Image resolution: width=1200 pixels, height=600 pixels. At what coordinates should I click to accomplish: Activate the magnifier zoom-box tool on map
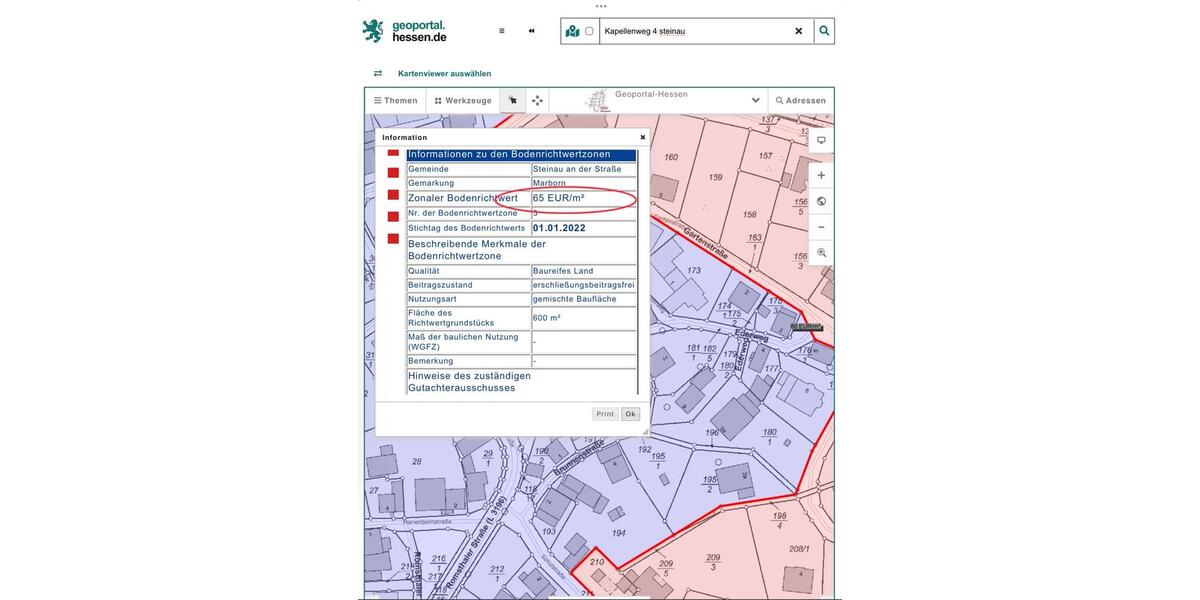pos(821,253)
